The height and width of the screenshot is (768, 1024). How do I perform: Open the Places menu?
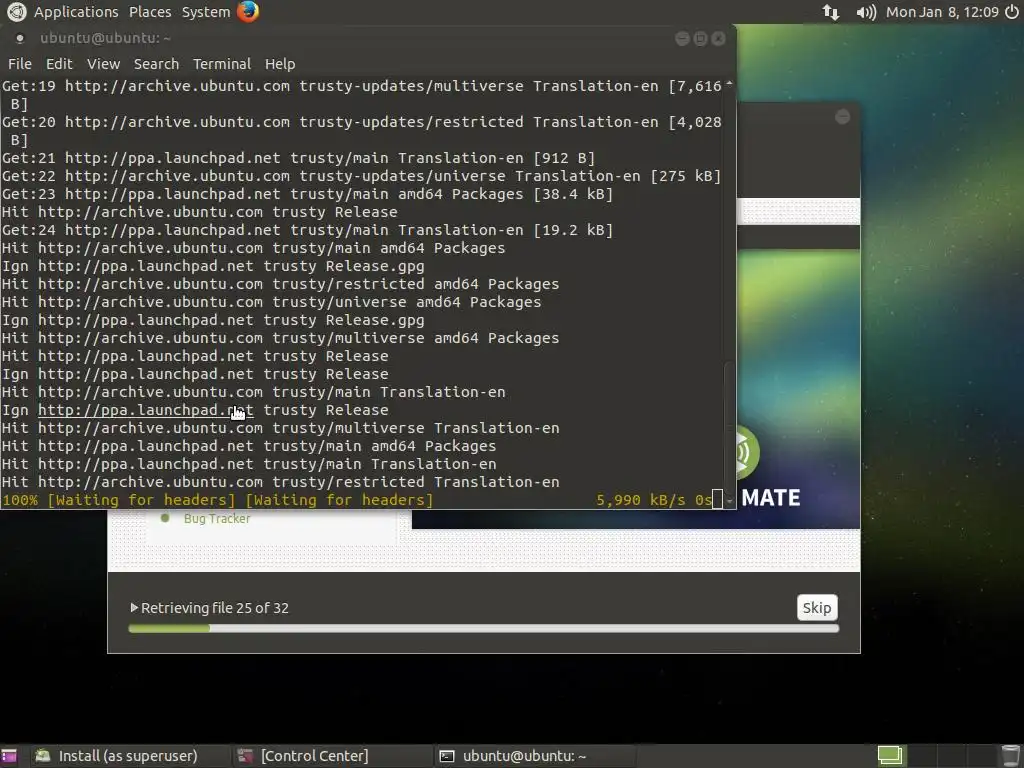click(x=150, y=12)
